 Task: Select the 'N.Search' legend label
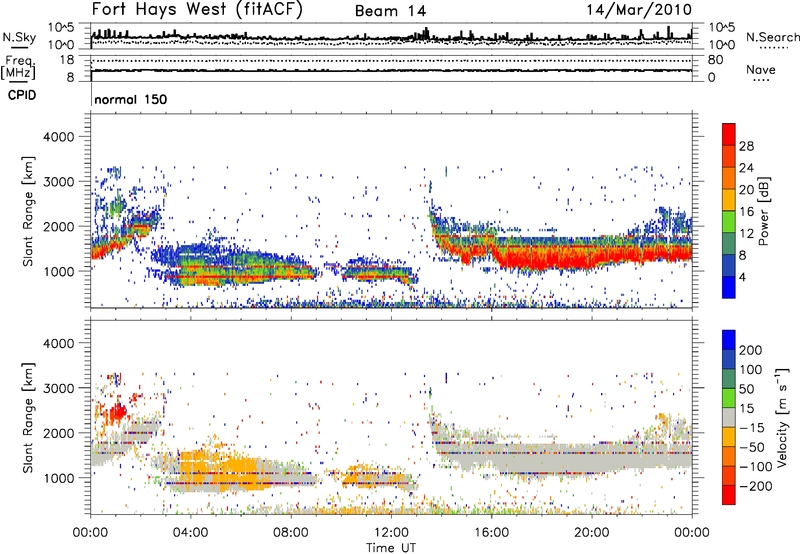(x=772, y=37)
